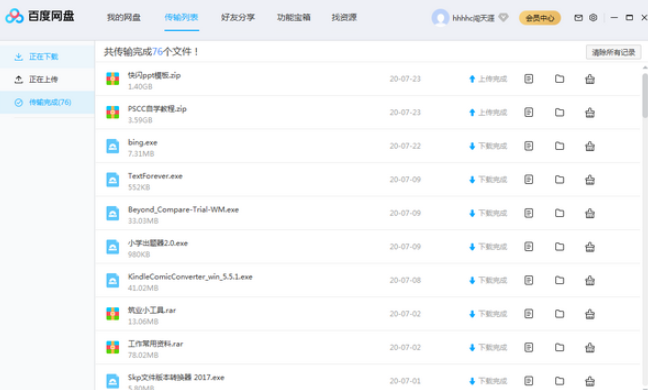The image size is (648, 390).
Task: Show 正在下载 list in sidebar
Action: pos(47,57)
